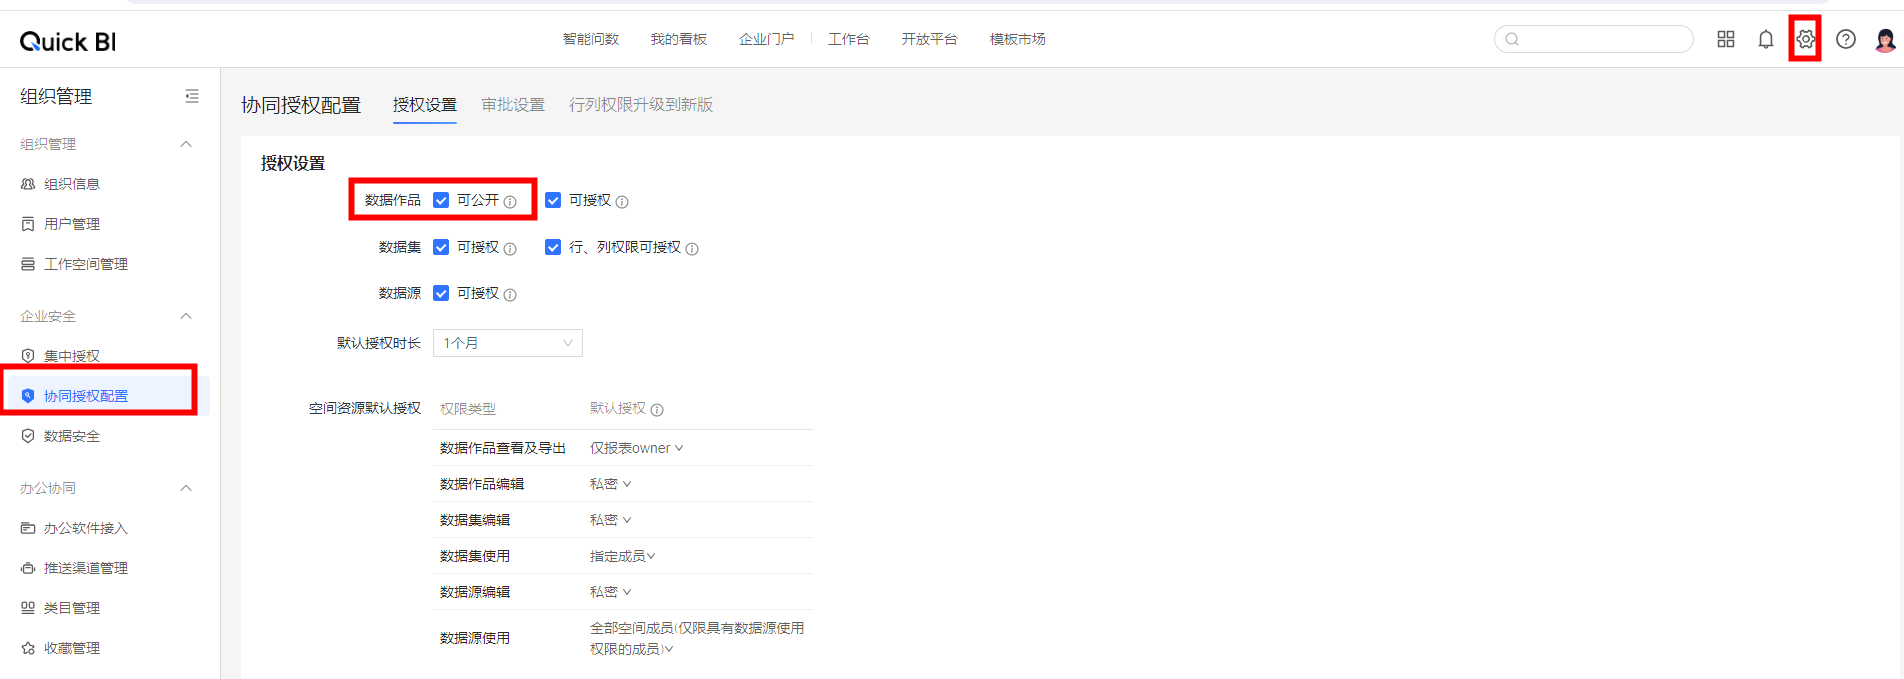Uncheck 可公开 for 数据作品
1904x679 pixels.
[x=441, y=200]
